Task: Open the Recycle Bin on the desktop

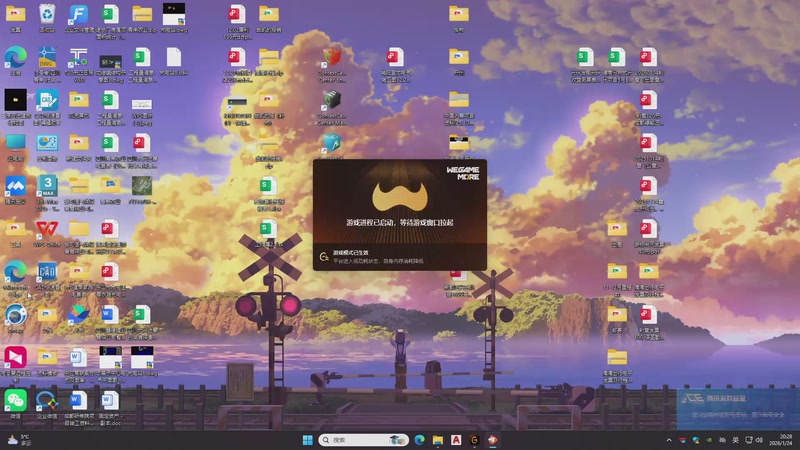Action: pyautogui.click(x=47, y=14)
